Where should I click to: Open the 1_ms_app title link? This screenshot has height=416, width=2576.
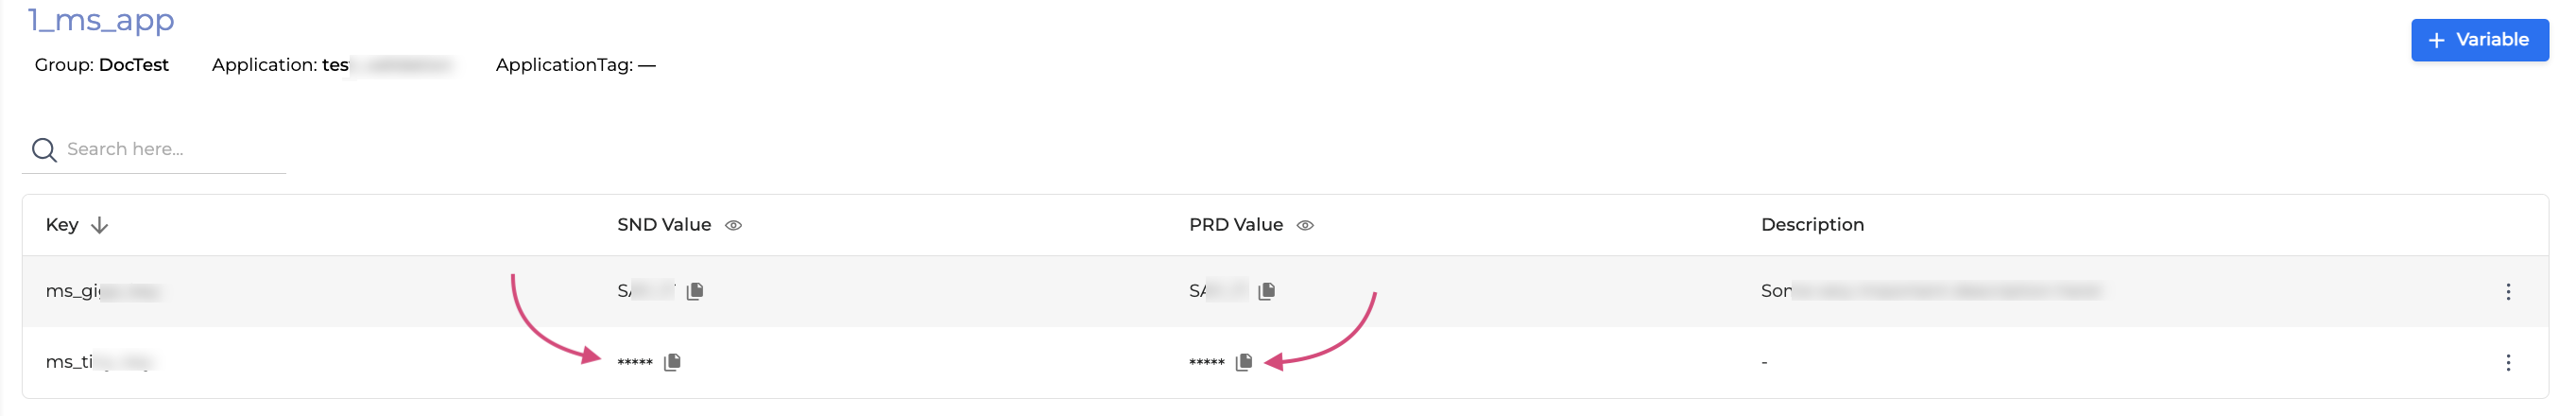(101, 20)
